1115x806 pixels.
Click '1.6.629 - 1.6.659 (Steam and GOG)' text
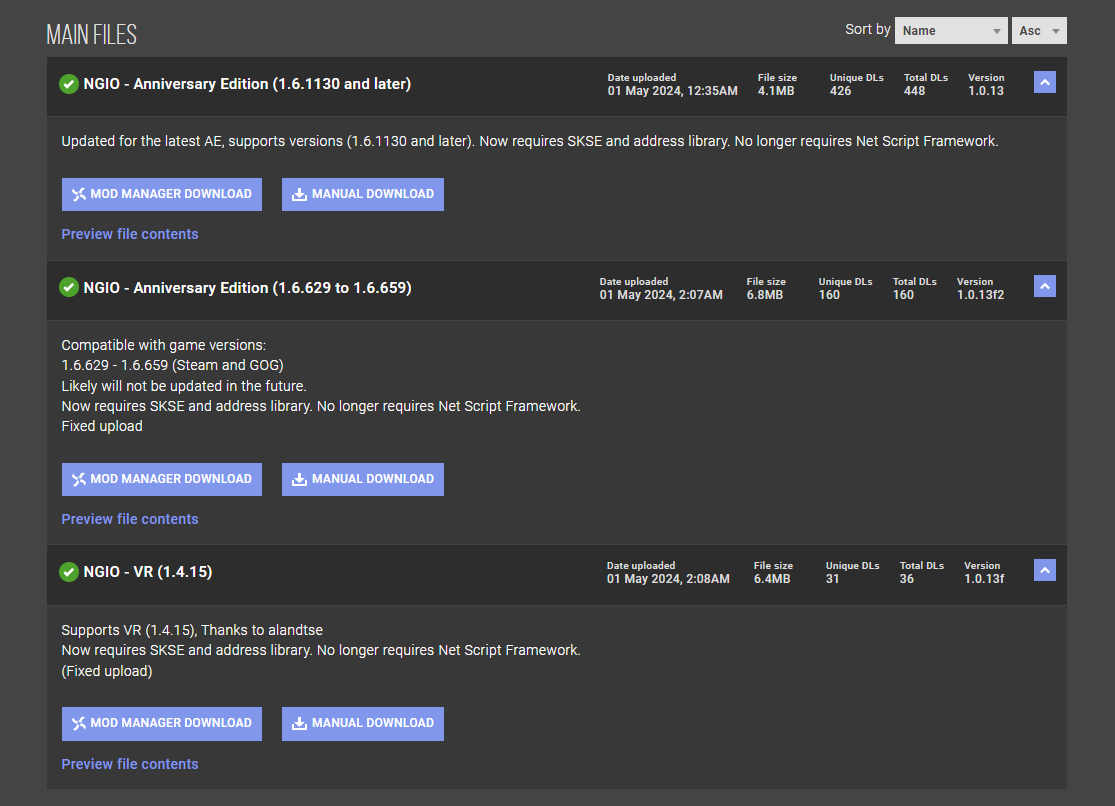[x=172, y=366]
